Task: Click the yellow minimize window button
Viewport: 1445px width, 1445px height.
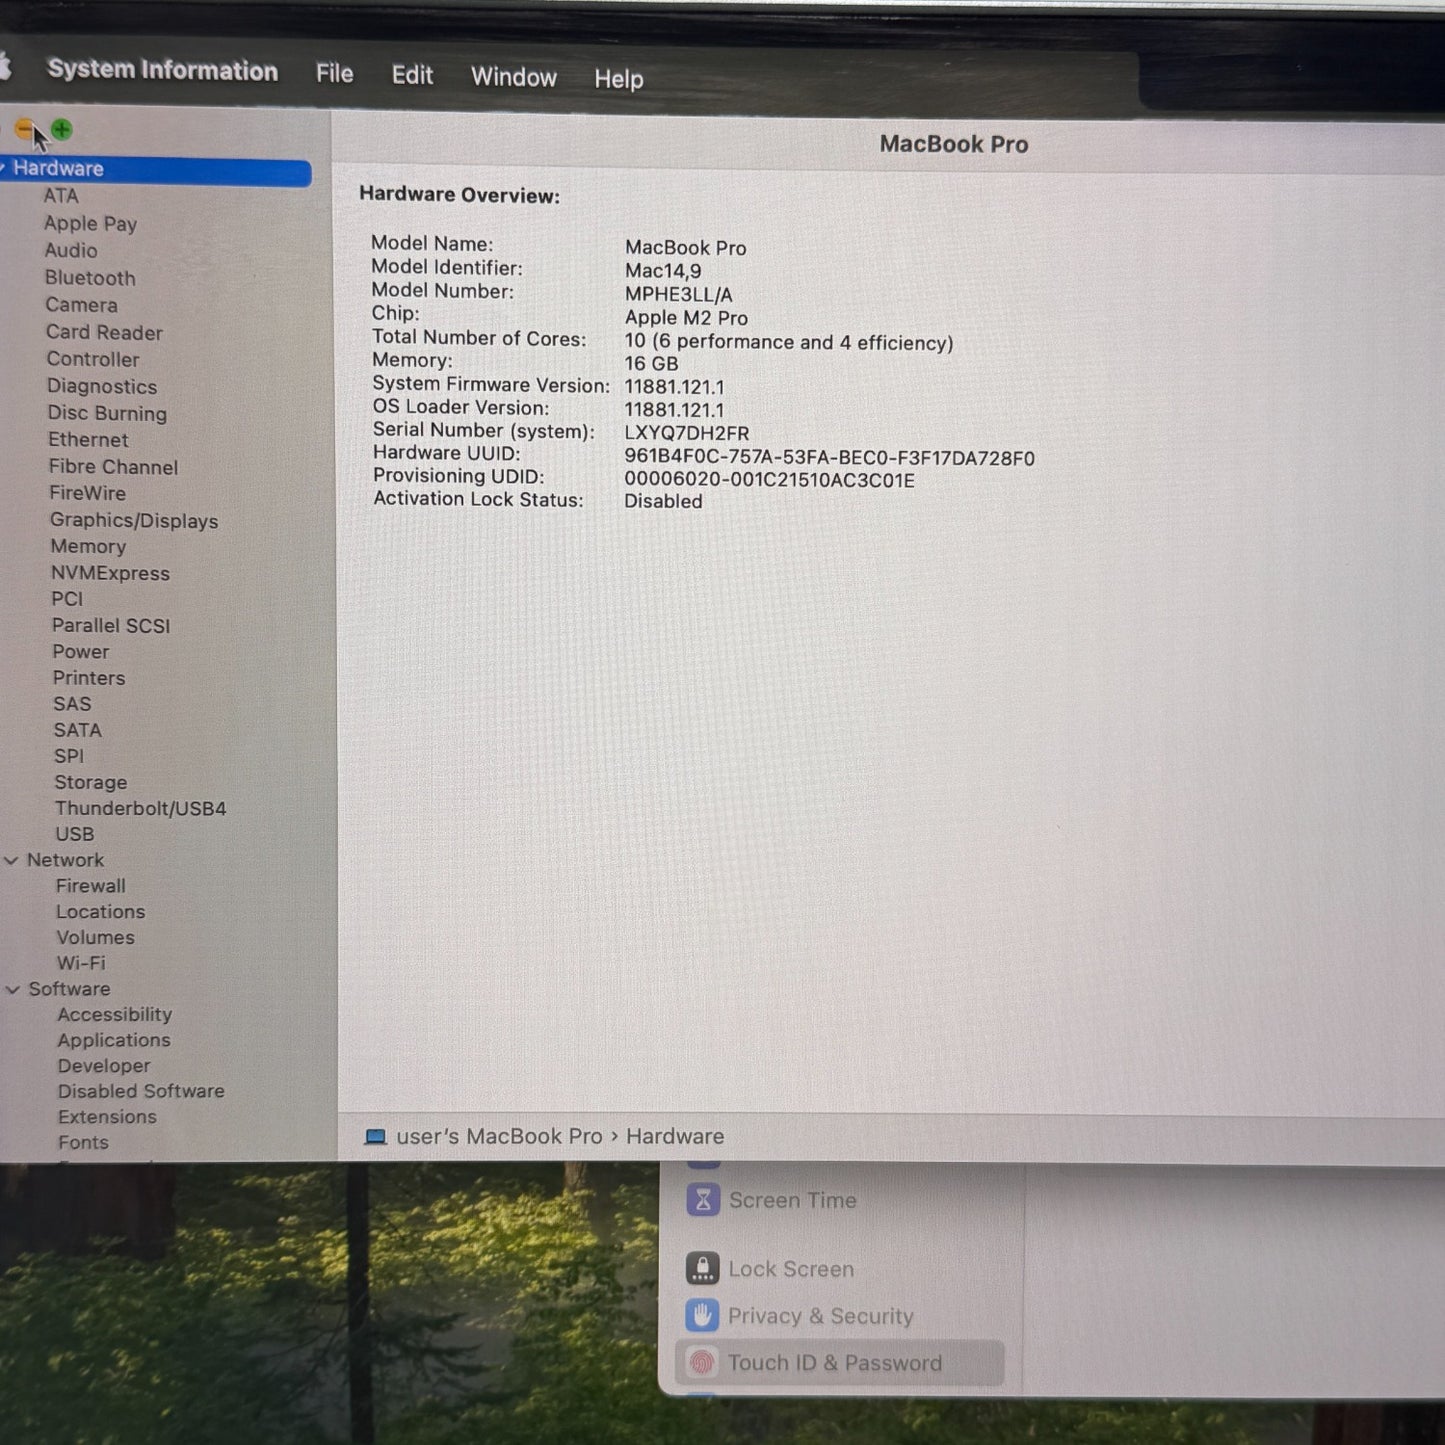Action: coord(24,129)
